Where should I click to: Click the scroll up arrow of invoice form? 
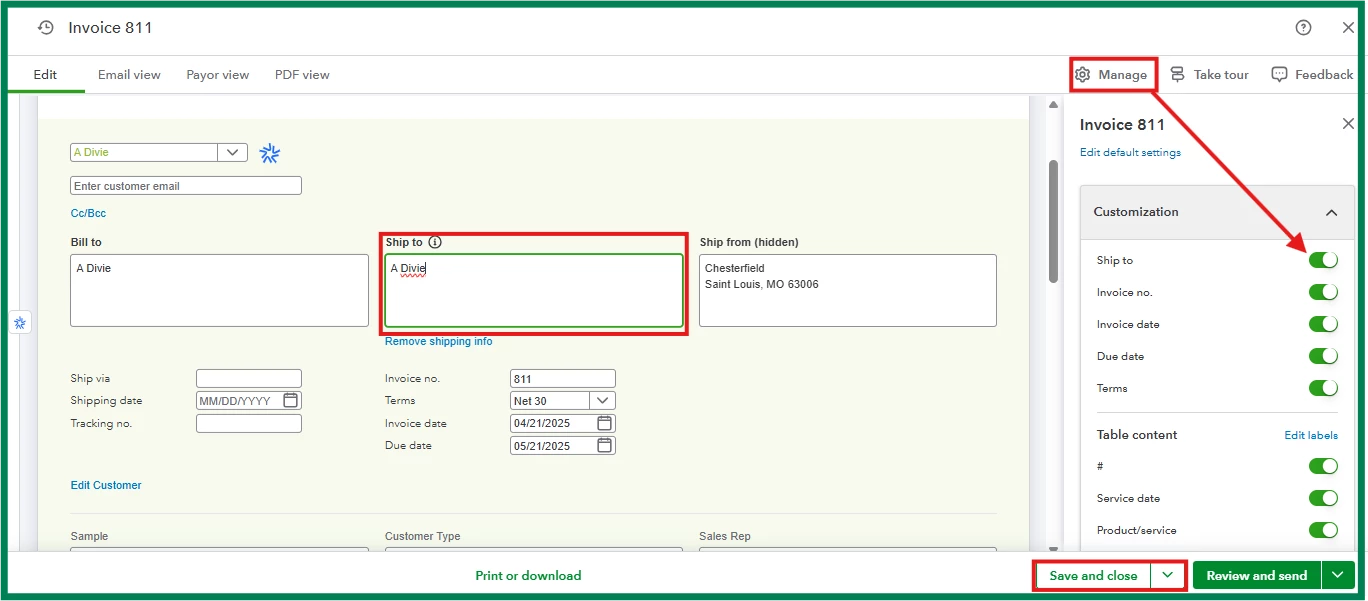(1053, 105)
